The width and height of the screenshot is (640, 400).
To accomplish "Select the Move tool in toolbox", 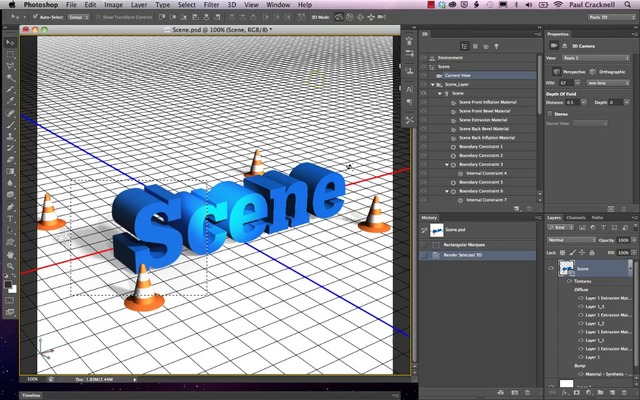I will (x=10, y=44).
